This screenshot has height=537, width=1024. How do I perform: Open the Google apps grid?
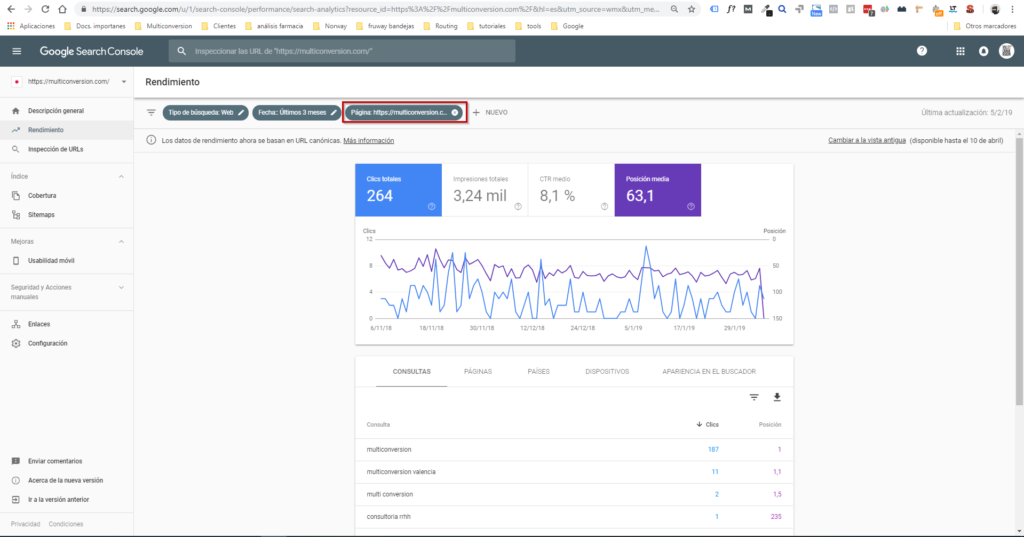960,51
